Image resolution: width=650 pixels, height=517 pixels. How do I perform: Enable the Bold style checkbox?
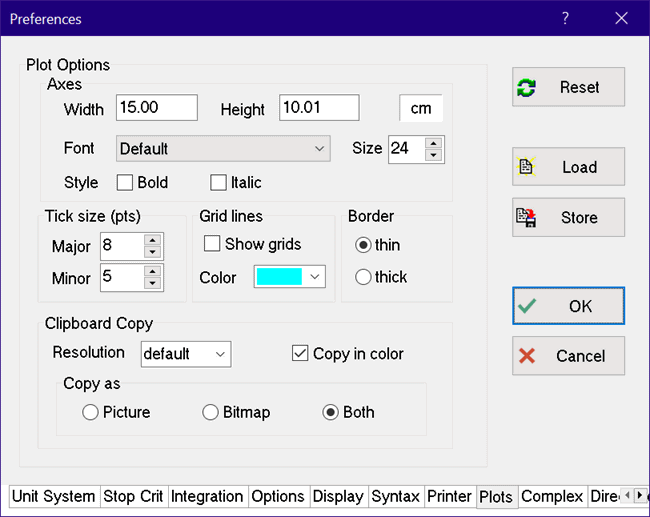pyautogui.click(x=125, y=182)
